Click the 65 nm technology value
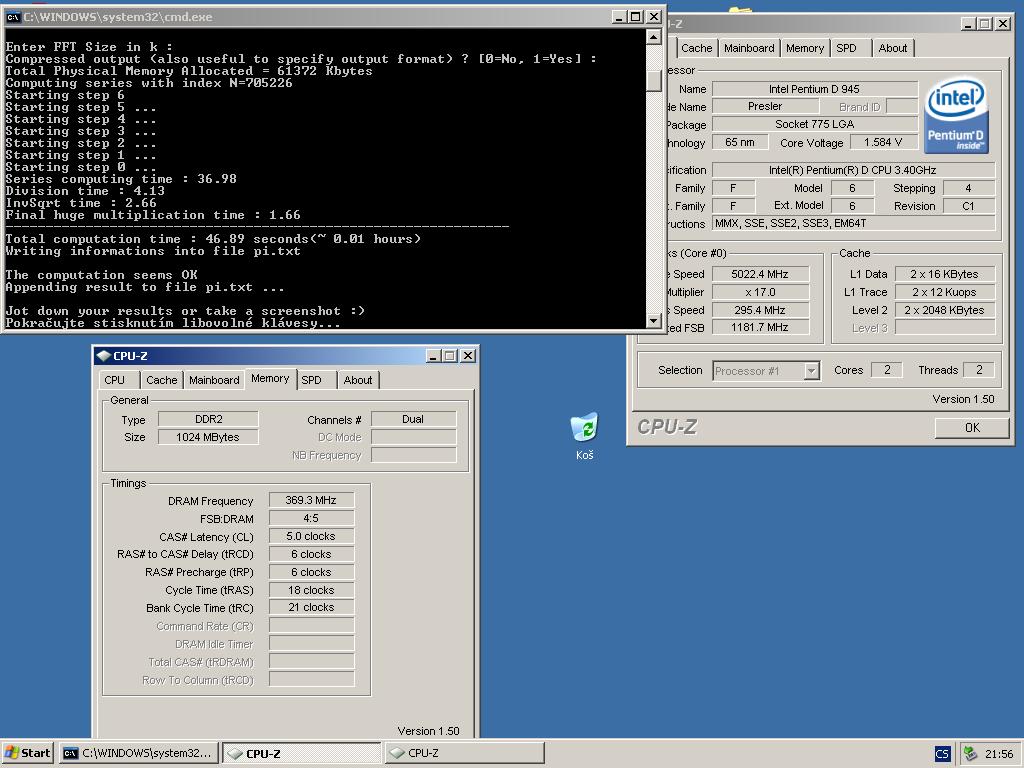 739,142
